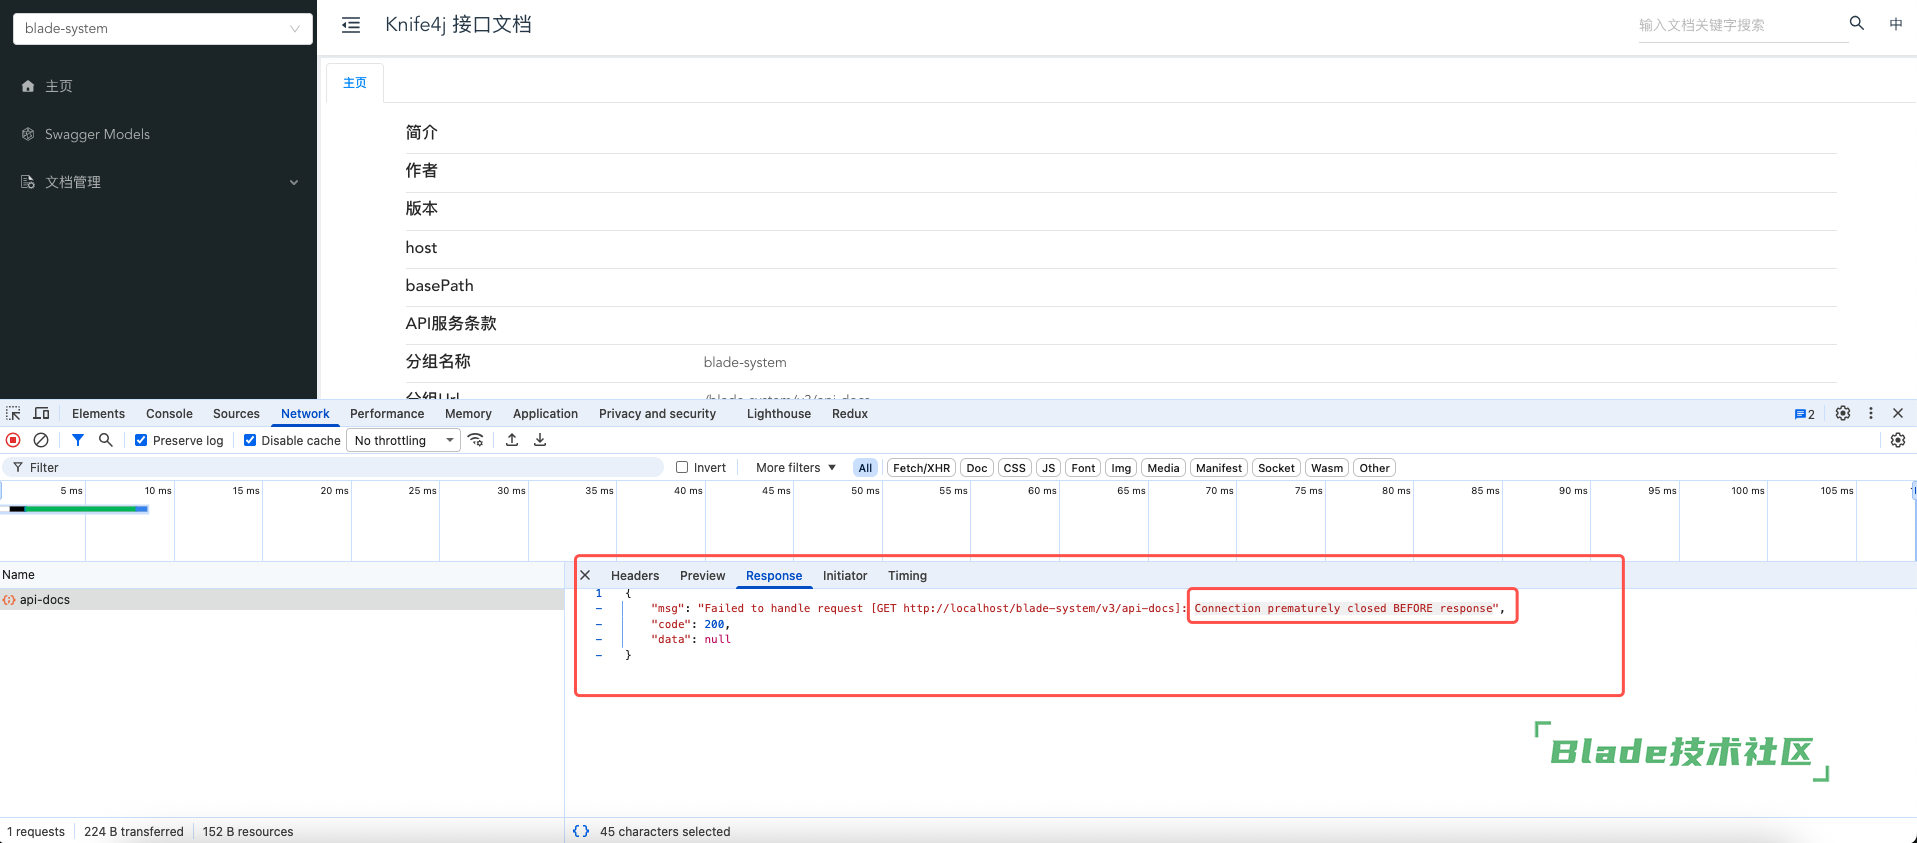Open the inspect element picker tool
The image size is (1917, 843).
tap(13, 413)
